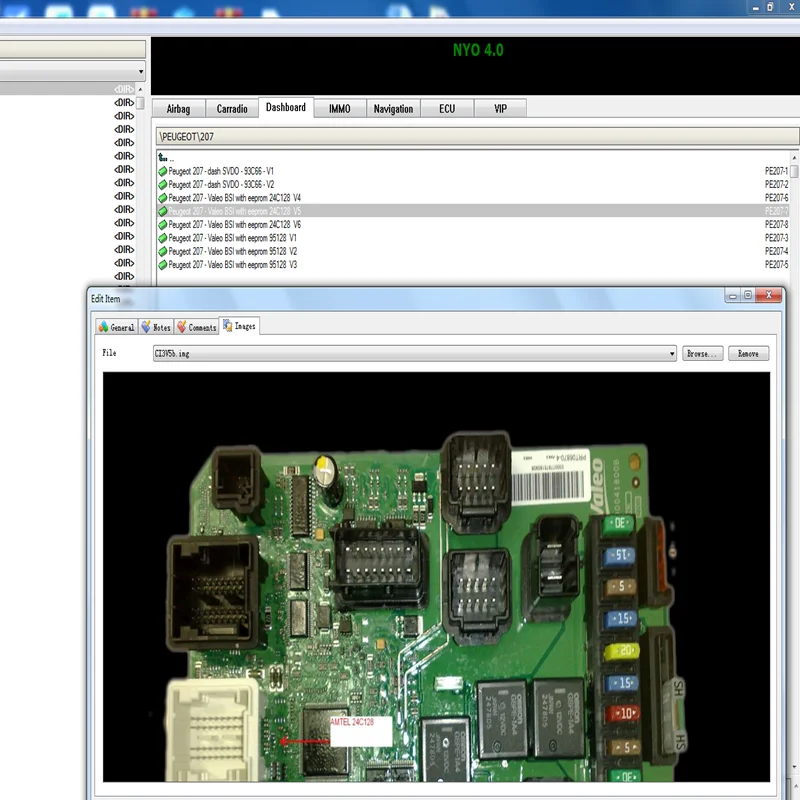
Task: Click the PEUGEOT\207 path field
Action: tap(477, 137)
